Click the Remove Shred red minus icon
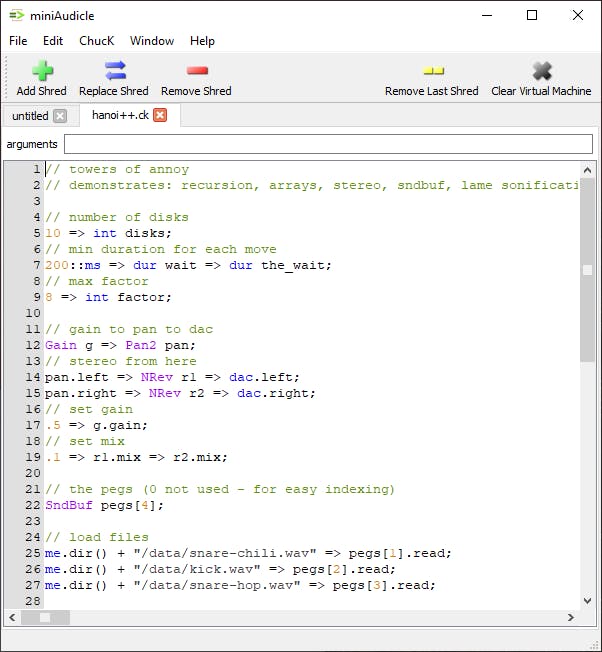The height and width of the screenshot is (652, 602). (197, 70)
